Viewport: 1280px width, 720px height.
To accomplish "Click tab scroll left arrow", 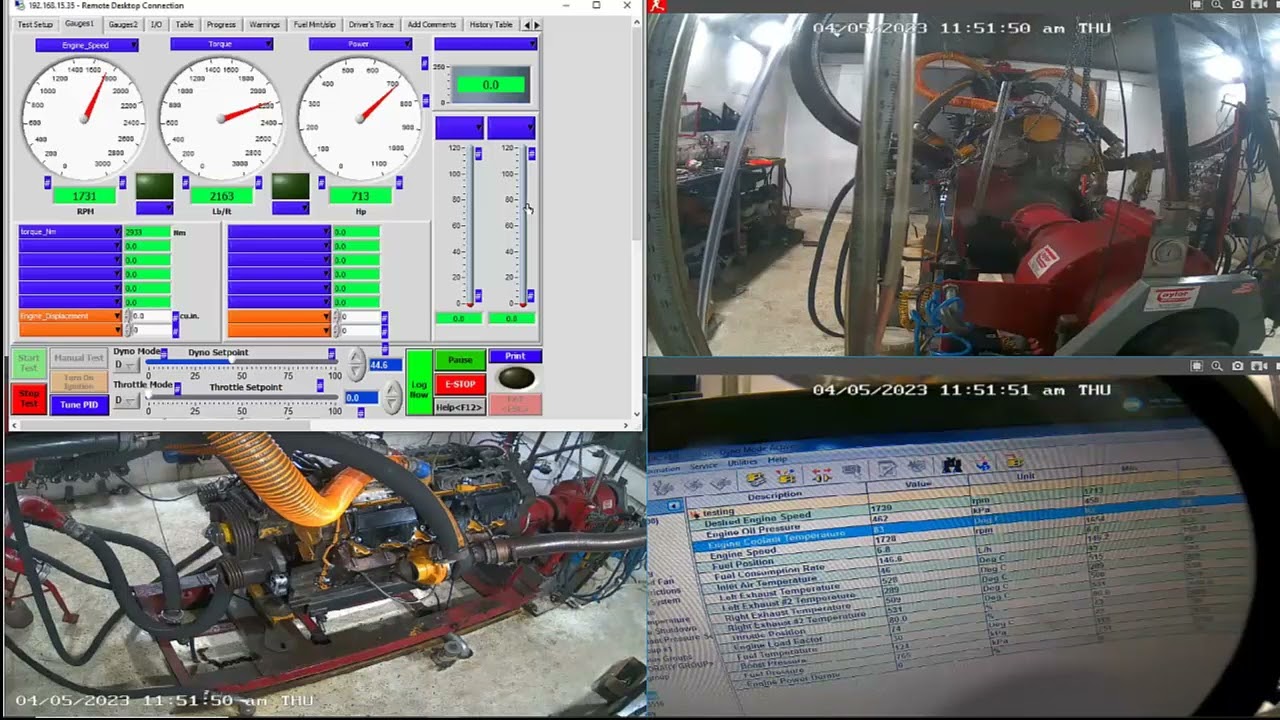I will point(527,24).
